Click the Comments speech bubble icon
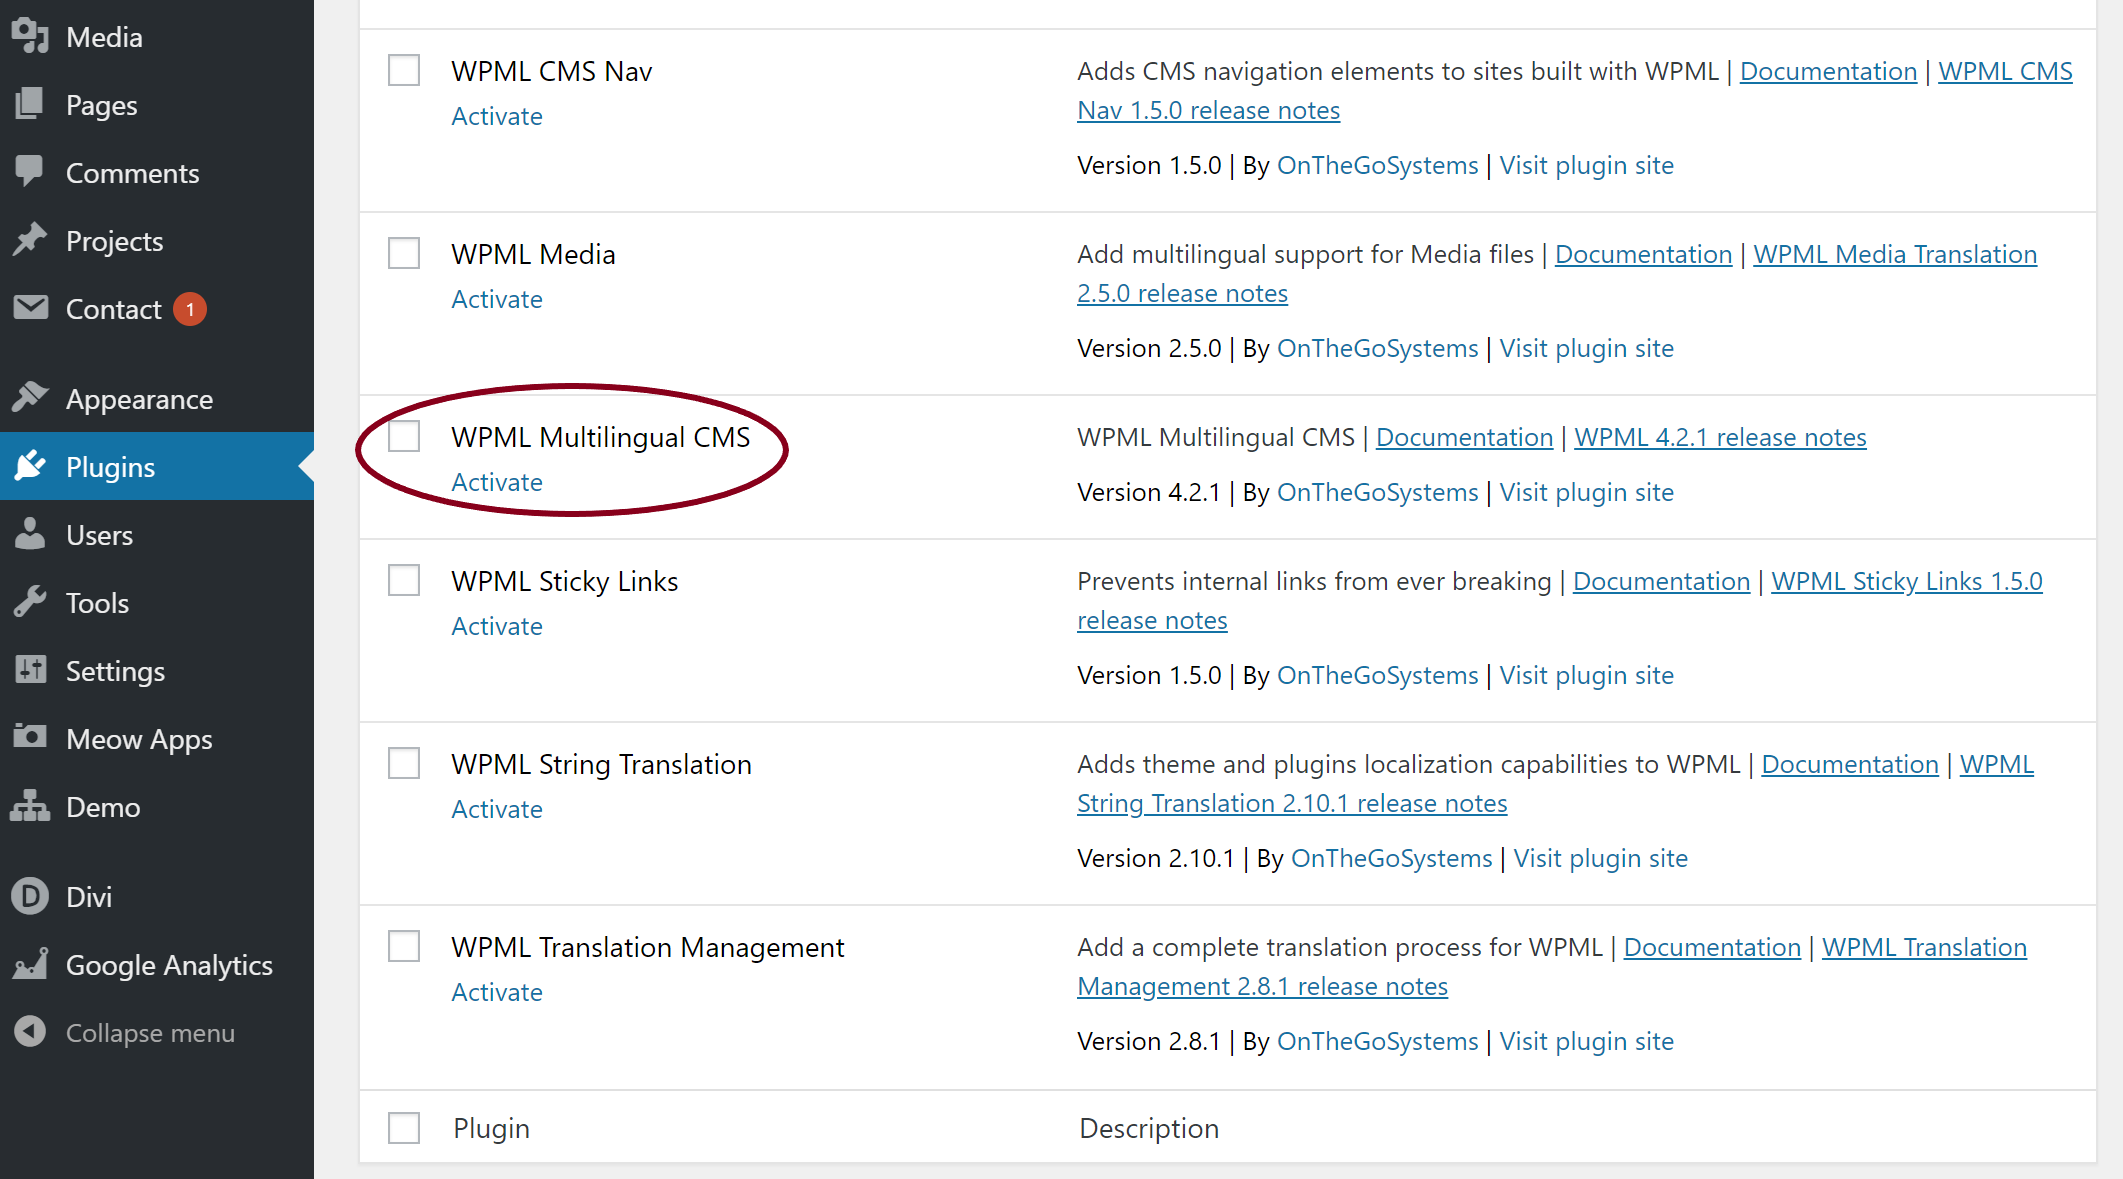Screen dimensions: 2123x1179 click(30, 171)
